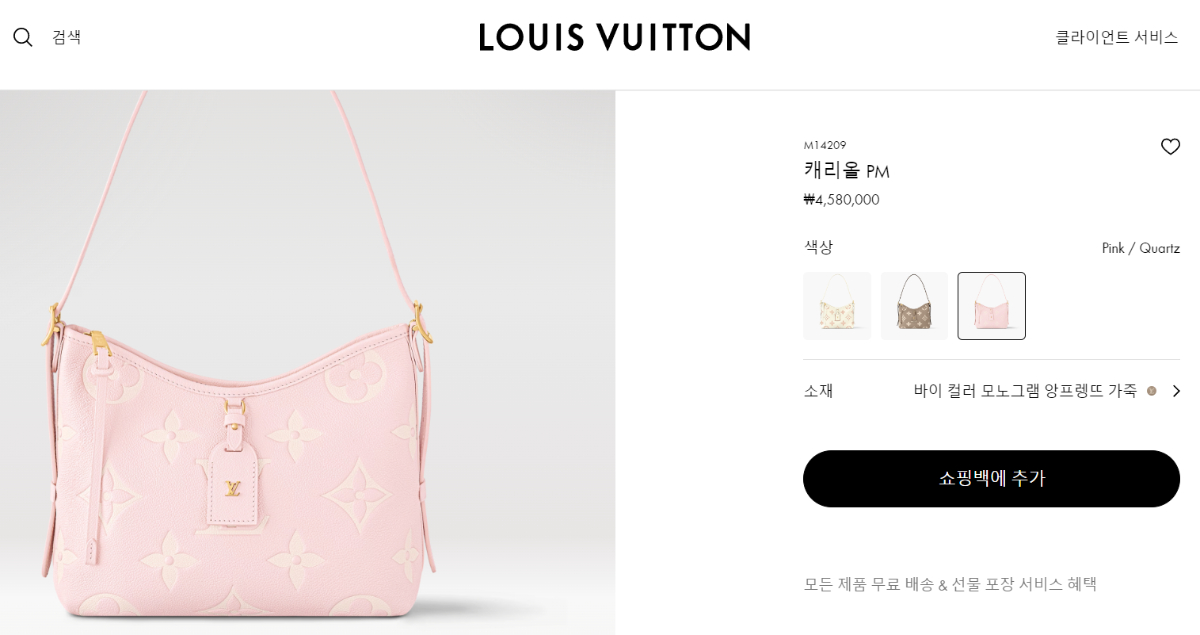Click the 검색 search label
The height and width of the screenshot is (635, 1200).
[67, 37]
